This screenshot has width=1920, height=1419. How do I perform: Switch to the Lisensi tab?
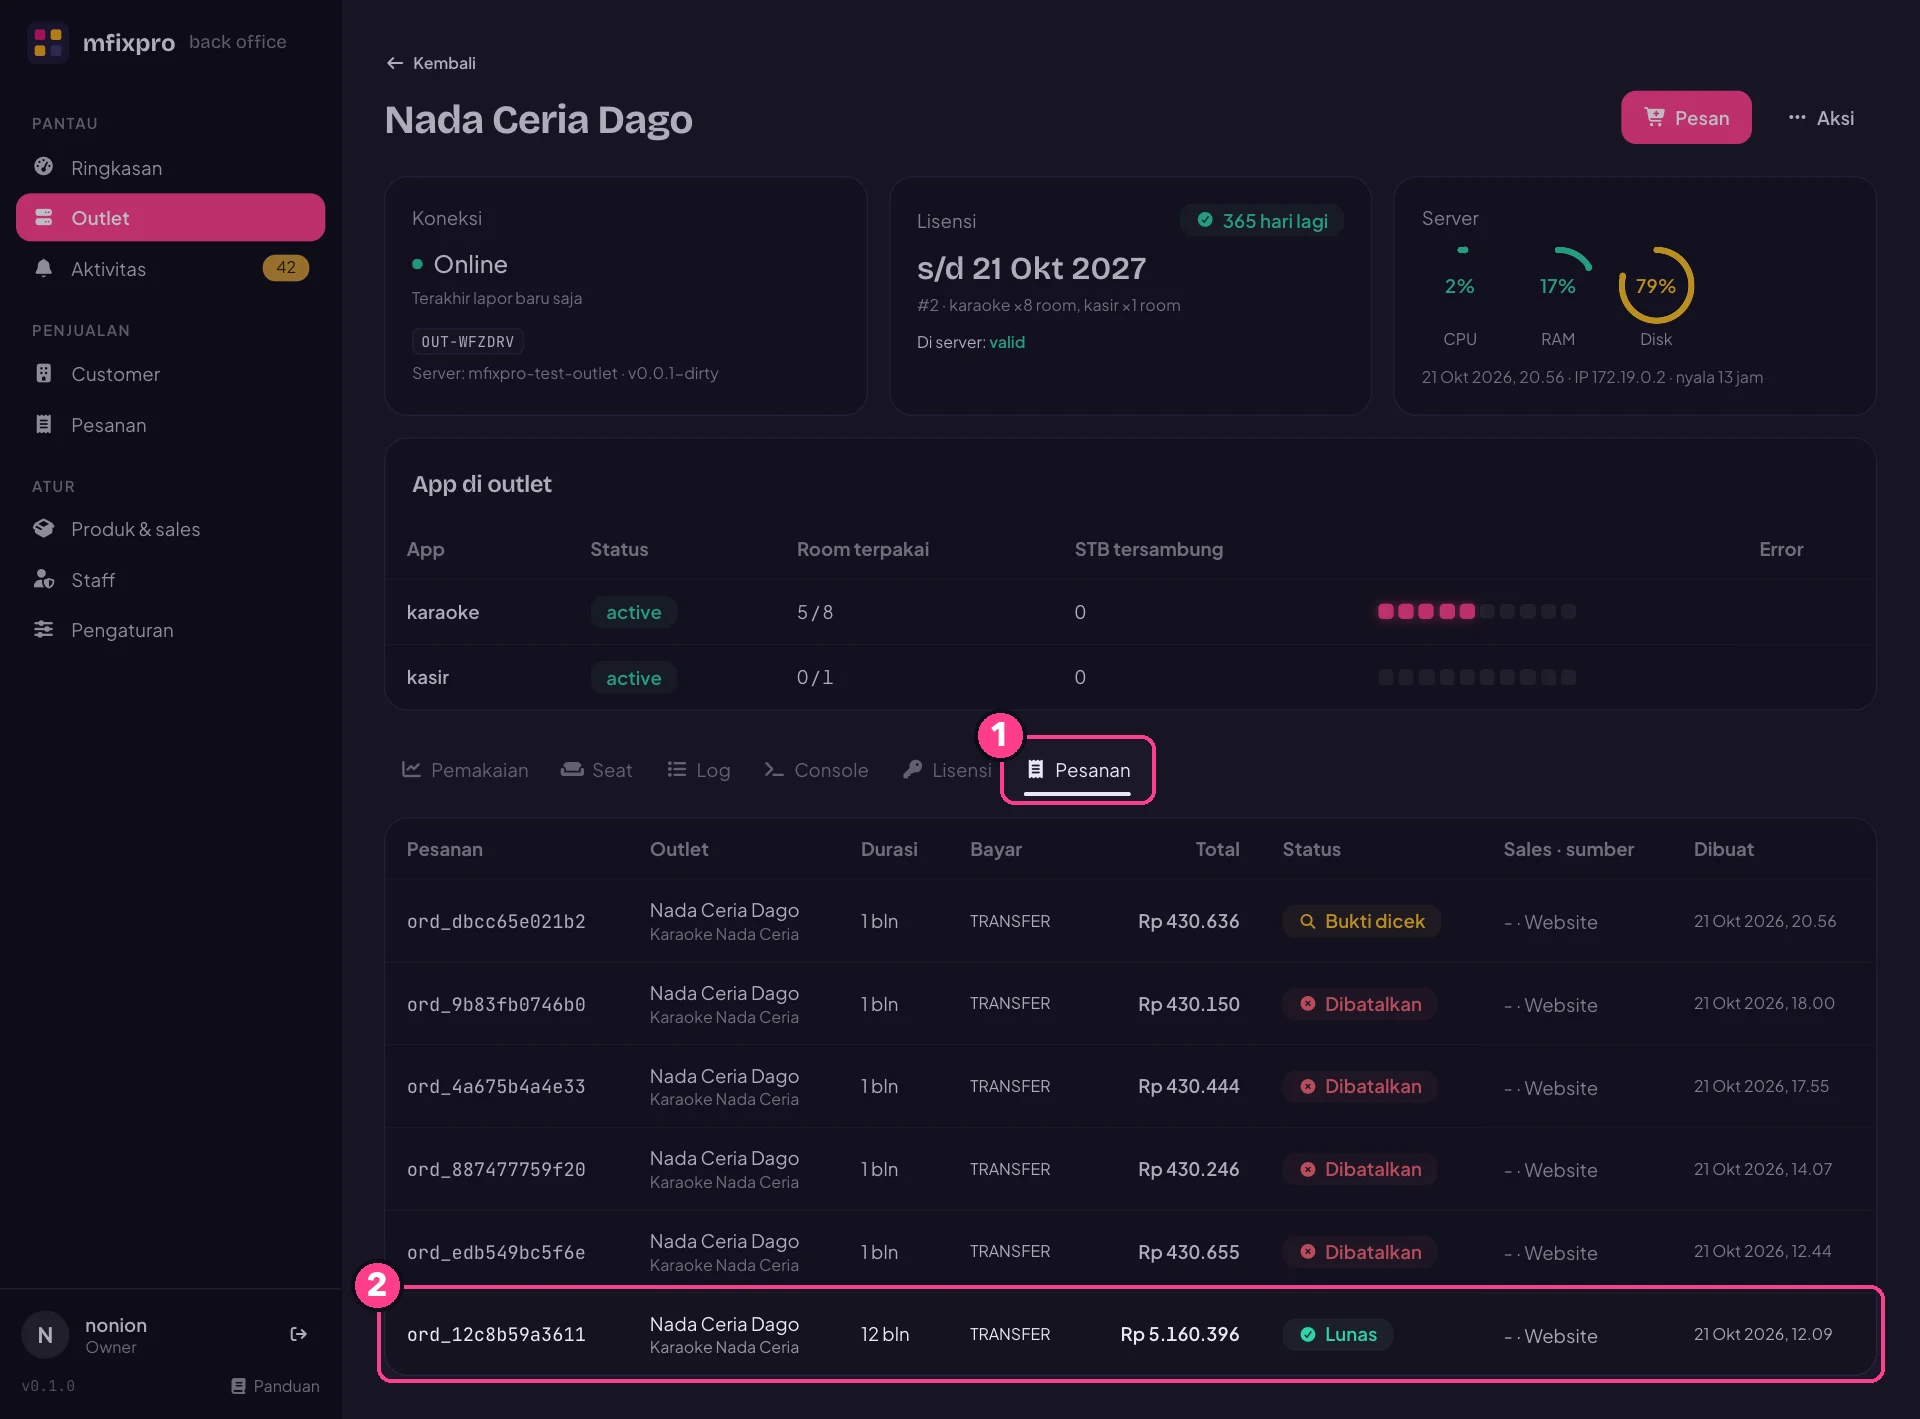pyautogui.click(x=947, y=770)
